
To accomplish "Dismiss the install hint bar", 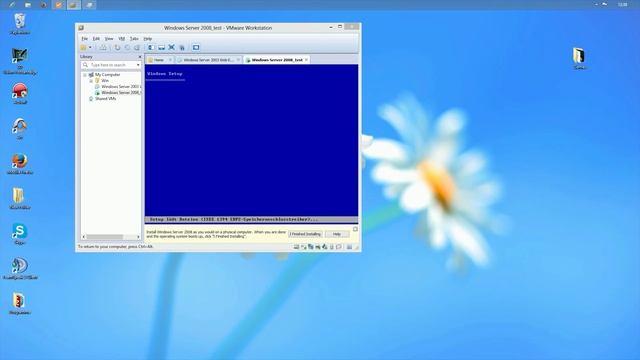I will [x=355, y=229].
